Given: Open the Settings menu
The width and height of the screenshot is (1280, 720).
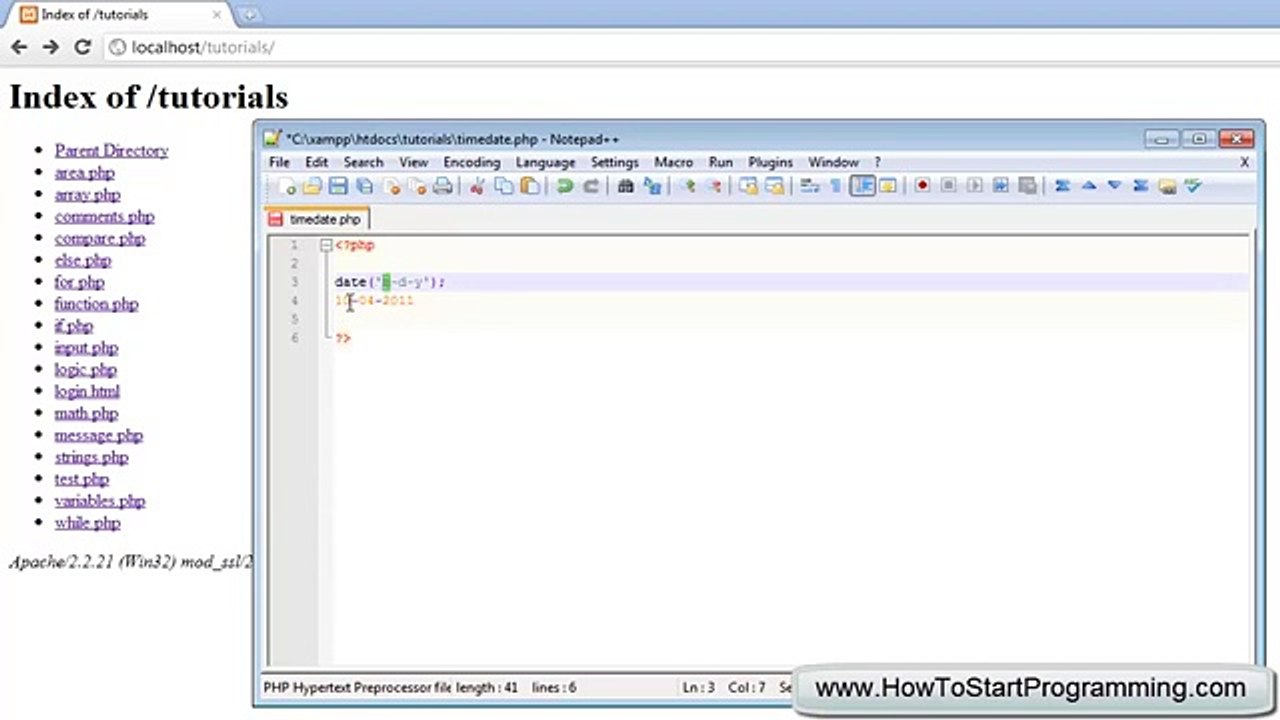Looking at the screenshot, I should click(x=614, y=162).
